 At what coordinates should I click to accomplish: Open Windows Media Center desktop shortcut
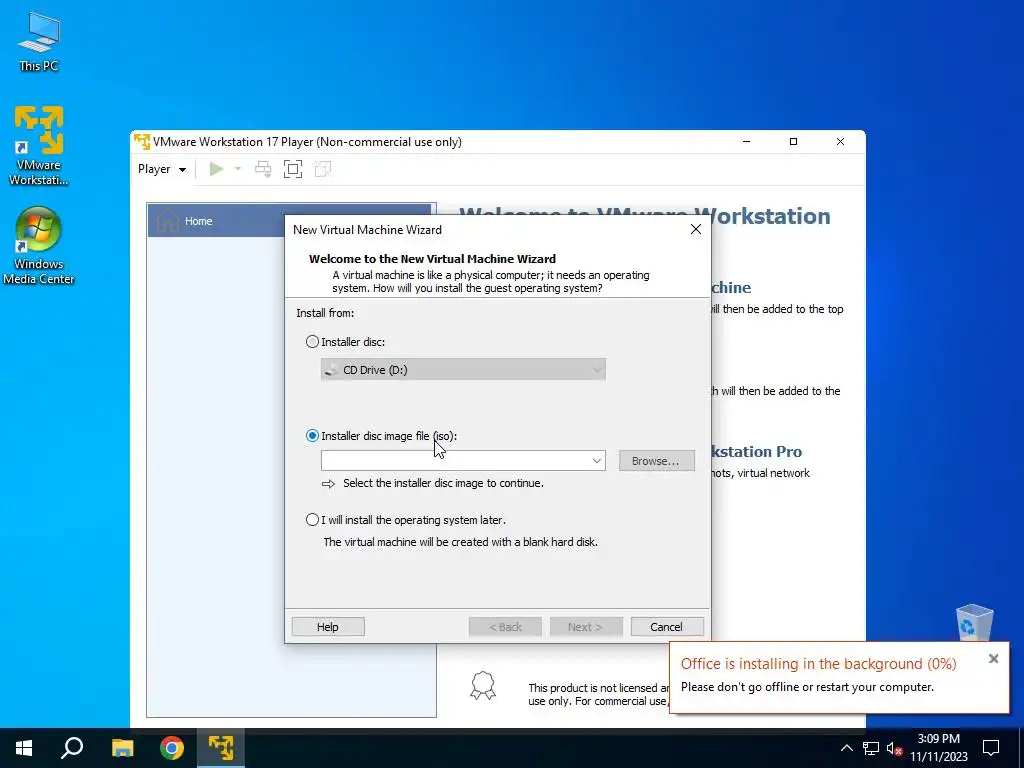(x=39, y=246)
